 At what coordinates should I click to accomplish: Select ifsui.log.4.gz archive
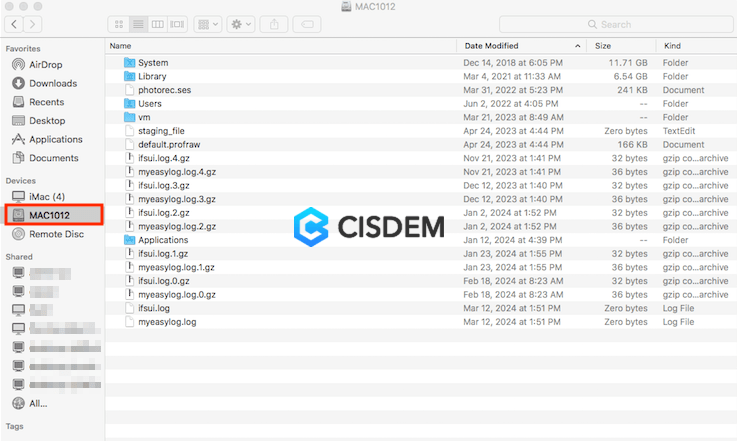click(164, 158)
